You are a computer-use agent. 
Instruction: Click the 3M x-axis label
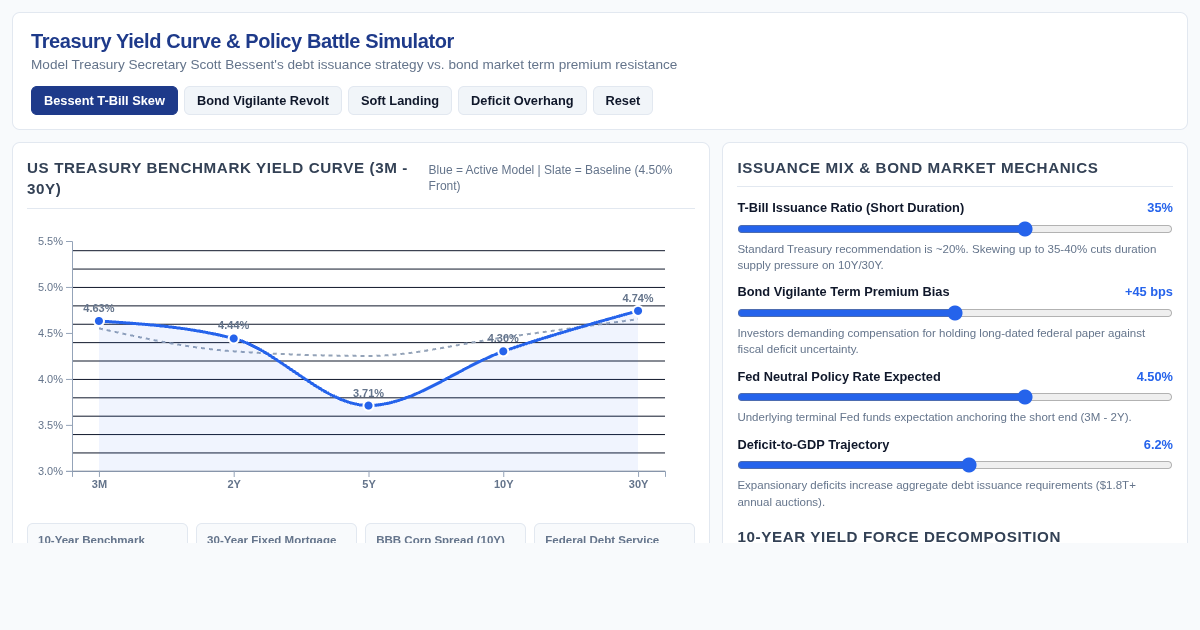[x=99, y=484]
